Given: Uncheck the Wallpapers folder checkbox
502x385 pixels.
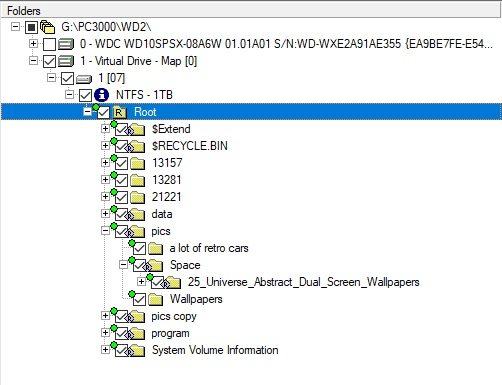Looking at the screenshot, I should click(139, 299).
